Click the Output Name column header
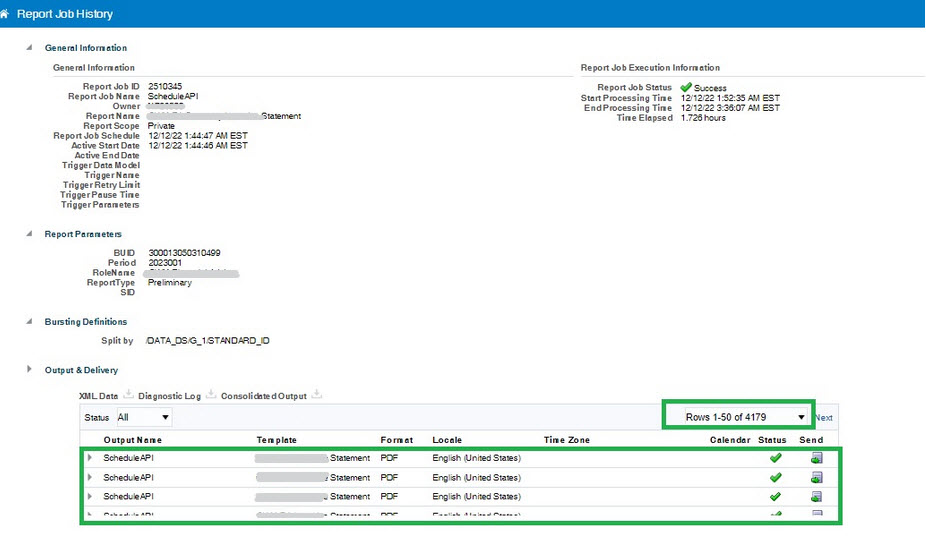The image size is (926, 537). coord(132,440)
